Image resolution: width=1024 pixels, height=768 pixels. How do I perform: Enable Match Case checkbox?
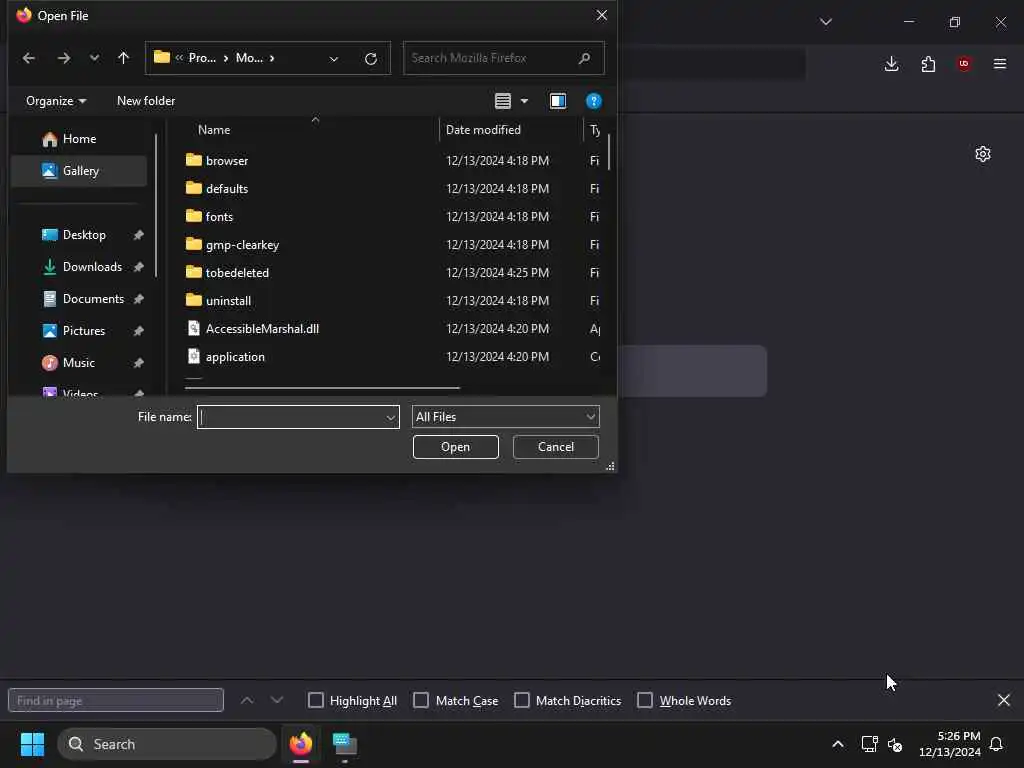(421, 700)
